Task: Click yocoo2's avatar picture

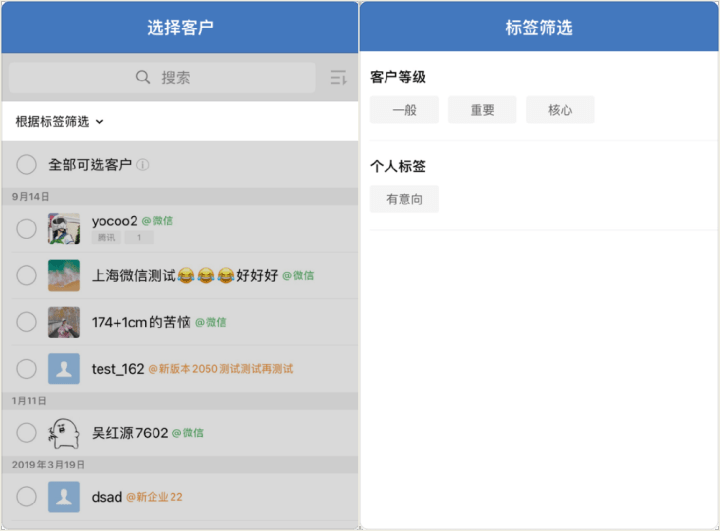Action: [x=64, y=229]
